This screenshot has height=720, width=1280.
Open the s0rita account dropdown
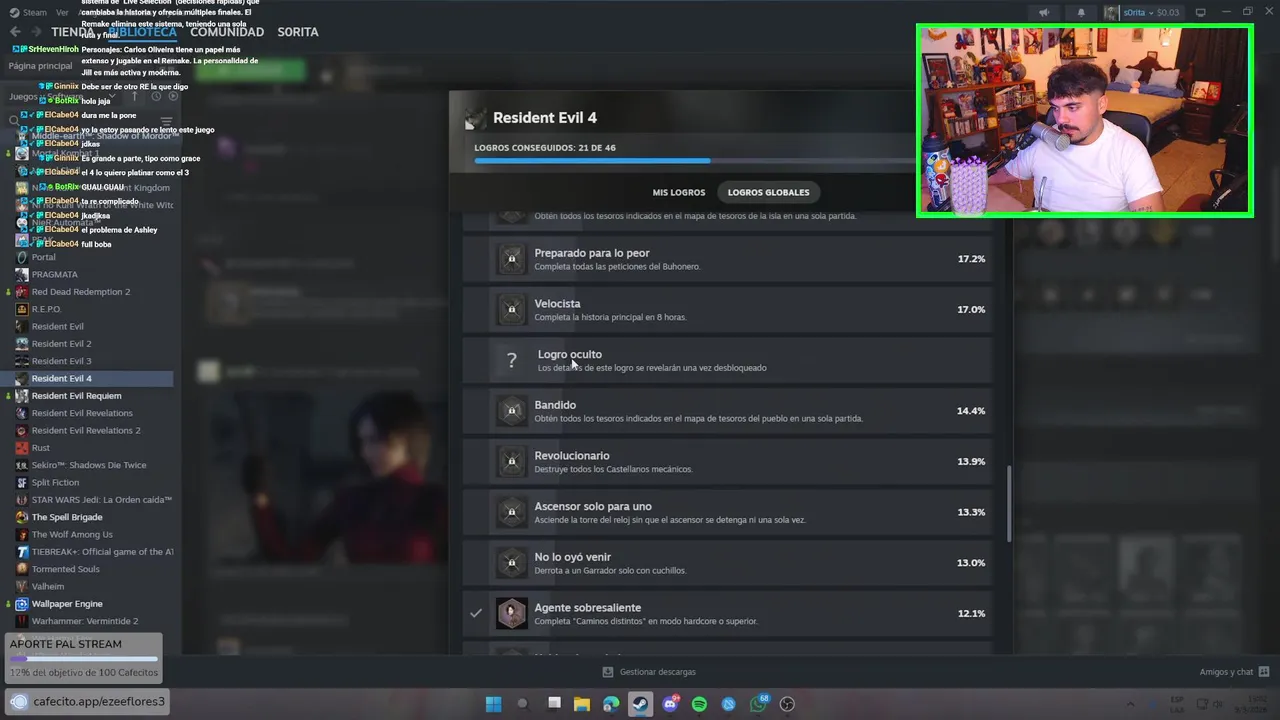click(x=1151, y=12)
